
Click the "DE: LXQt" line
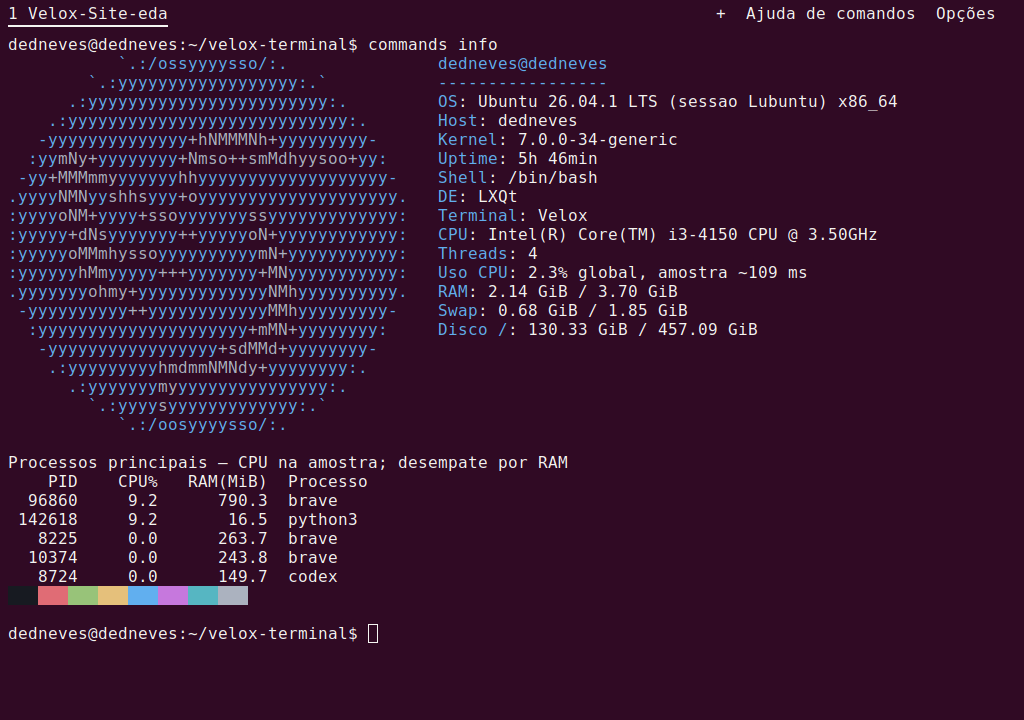click(x=477, y=197)
